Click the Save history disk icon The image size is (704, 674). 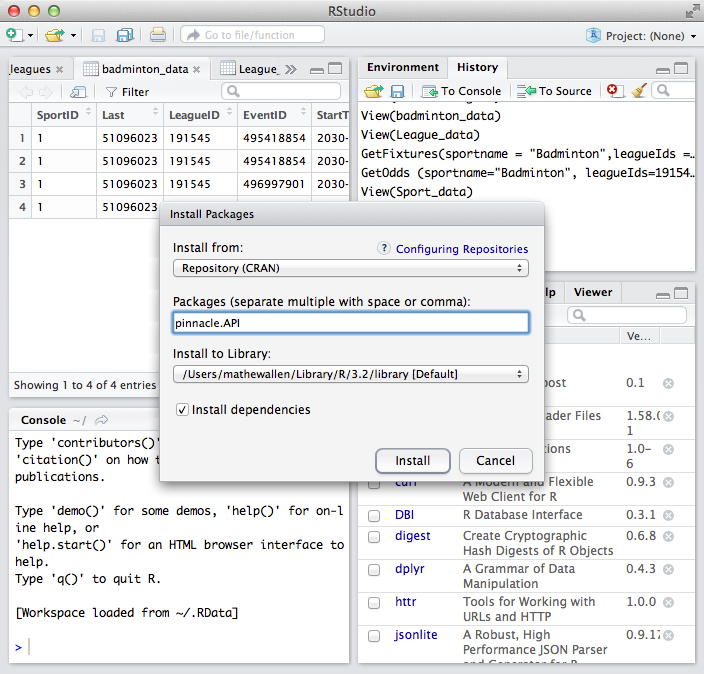point(397,92)
